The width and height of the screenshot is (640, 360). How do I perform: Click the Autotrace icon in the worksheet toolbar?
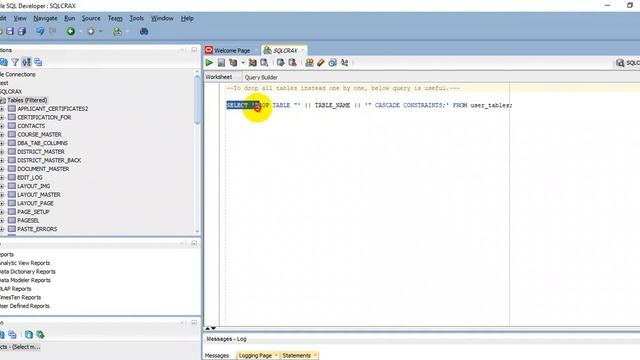point(253,62)
